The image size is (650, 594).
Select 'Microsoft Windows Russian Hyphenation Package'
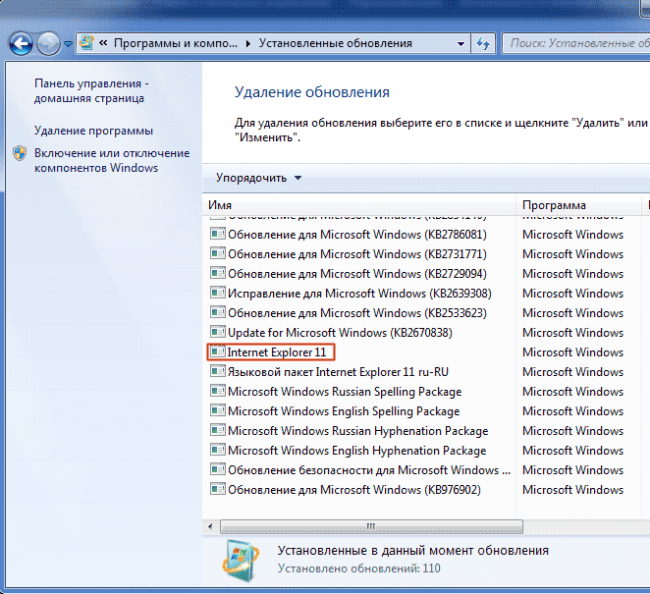click(349, 431)
